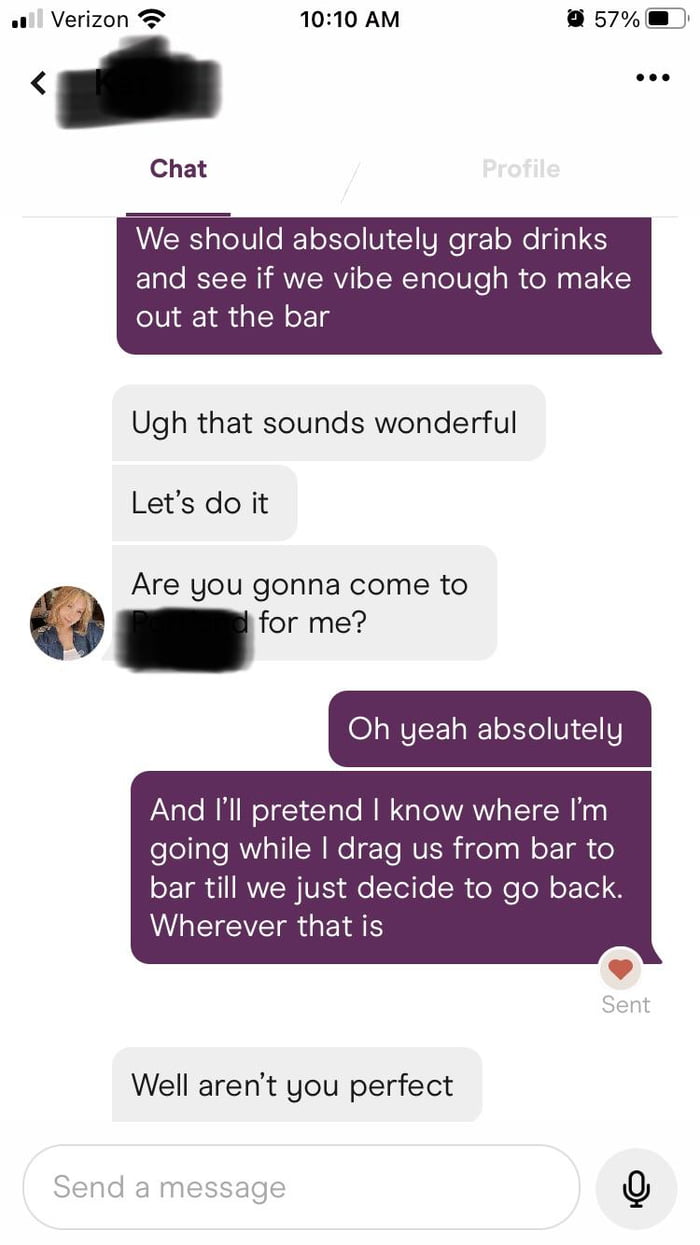The image size is (700, 1245).
Task: Tap the microphone voice message icon
Action: click(x=635, y=1187)
